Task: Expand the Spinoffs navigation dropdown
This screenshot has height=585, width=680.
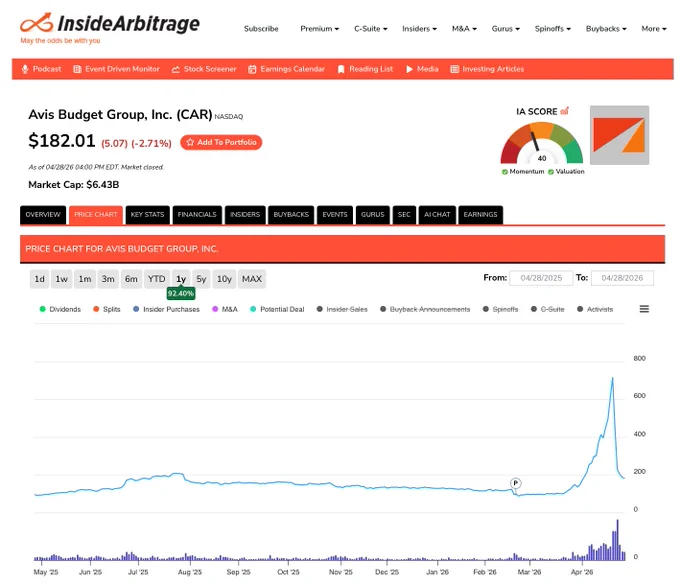Action: (x=552, y=29)
